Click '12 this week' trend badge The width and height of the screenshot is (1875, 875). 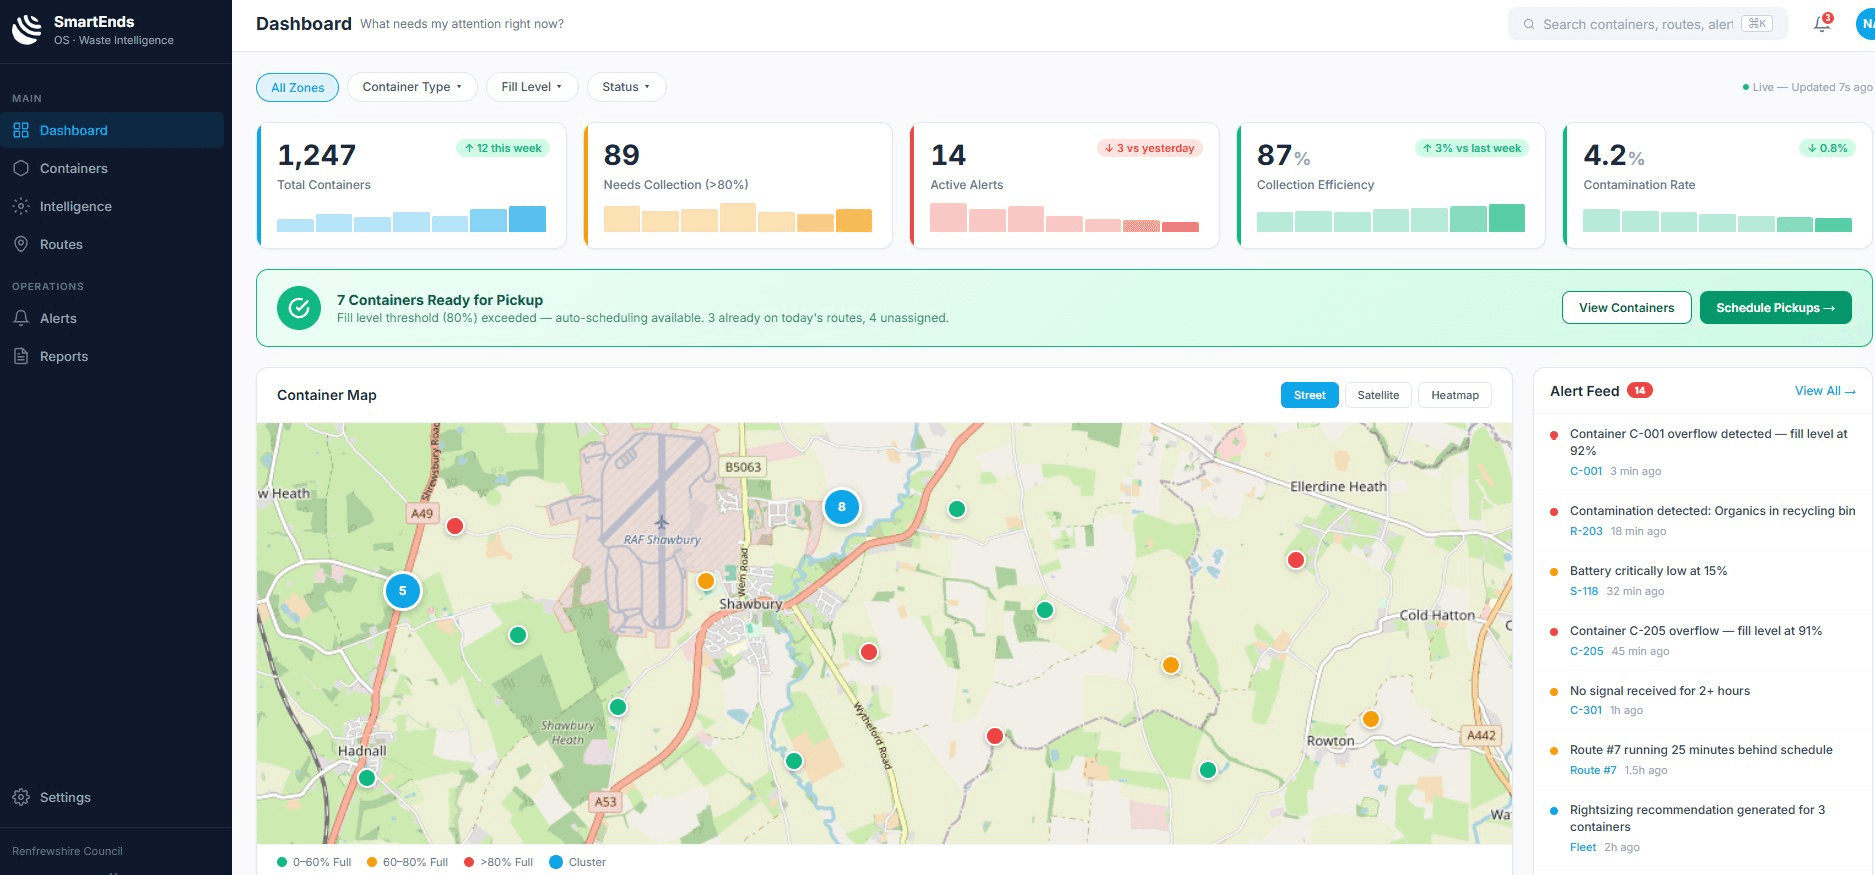click(503, 148)
